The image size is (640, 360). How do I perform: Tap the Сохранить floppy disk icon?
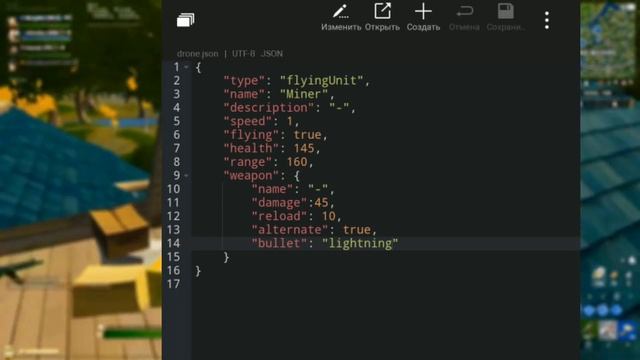(x=505, y=11)
